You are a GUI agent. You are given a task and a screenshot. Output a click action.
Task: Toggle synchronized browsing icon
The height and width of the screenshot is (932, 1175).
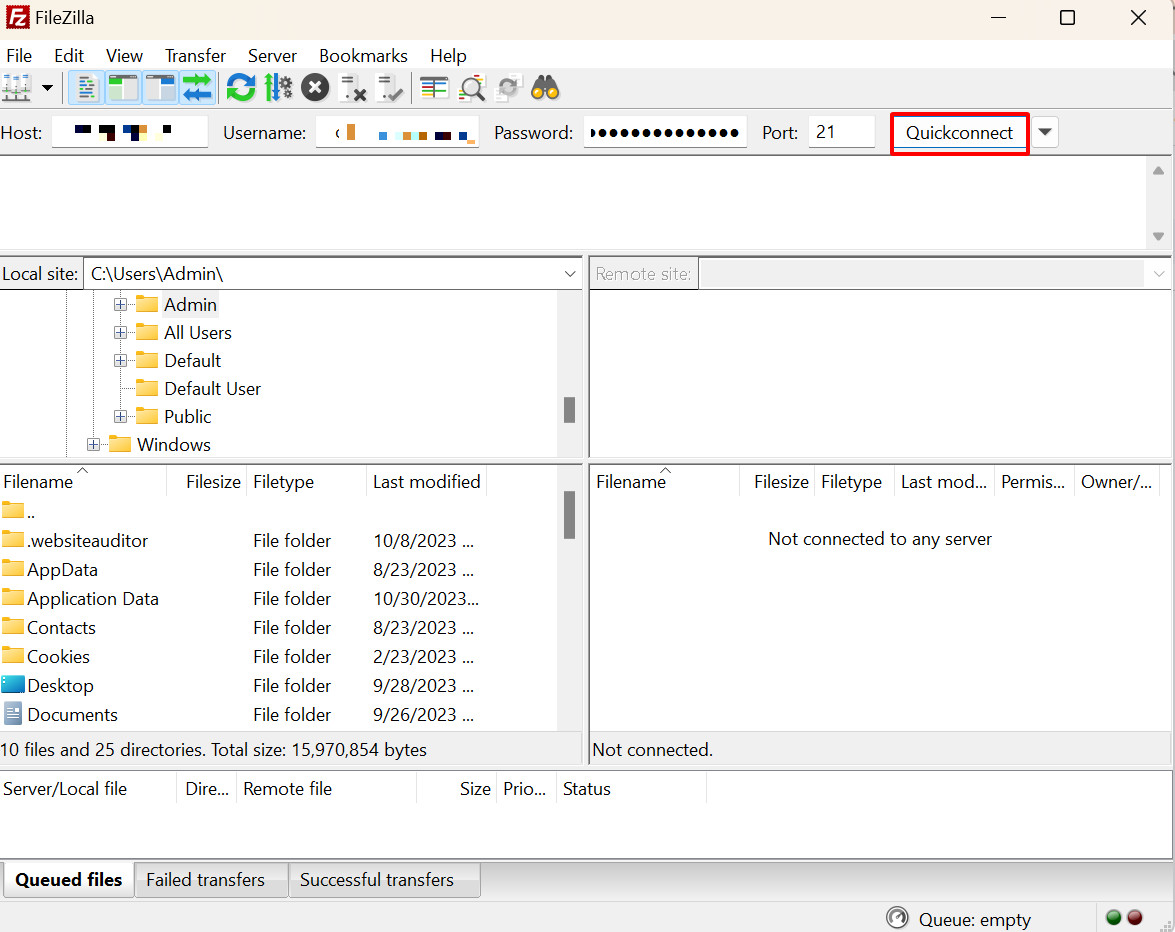[509, 88]
